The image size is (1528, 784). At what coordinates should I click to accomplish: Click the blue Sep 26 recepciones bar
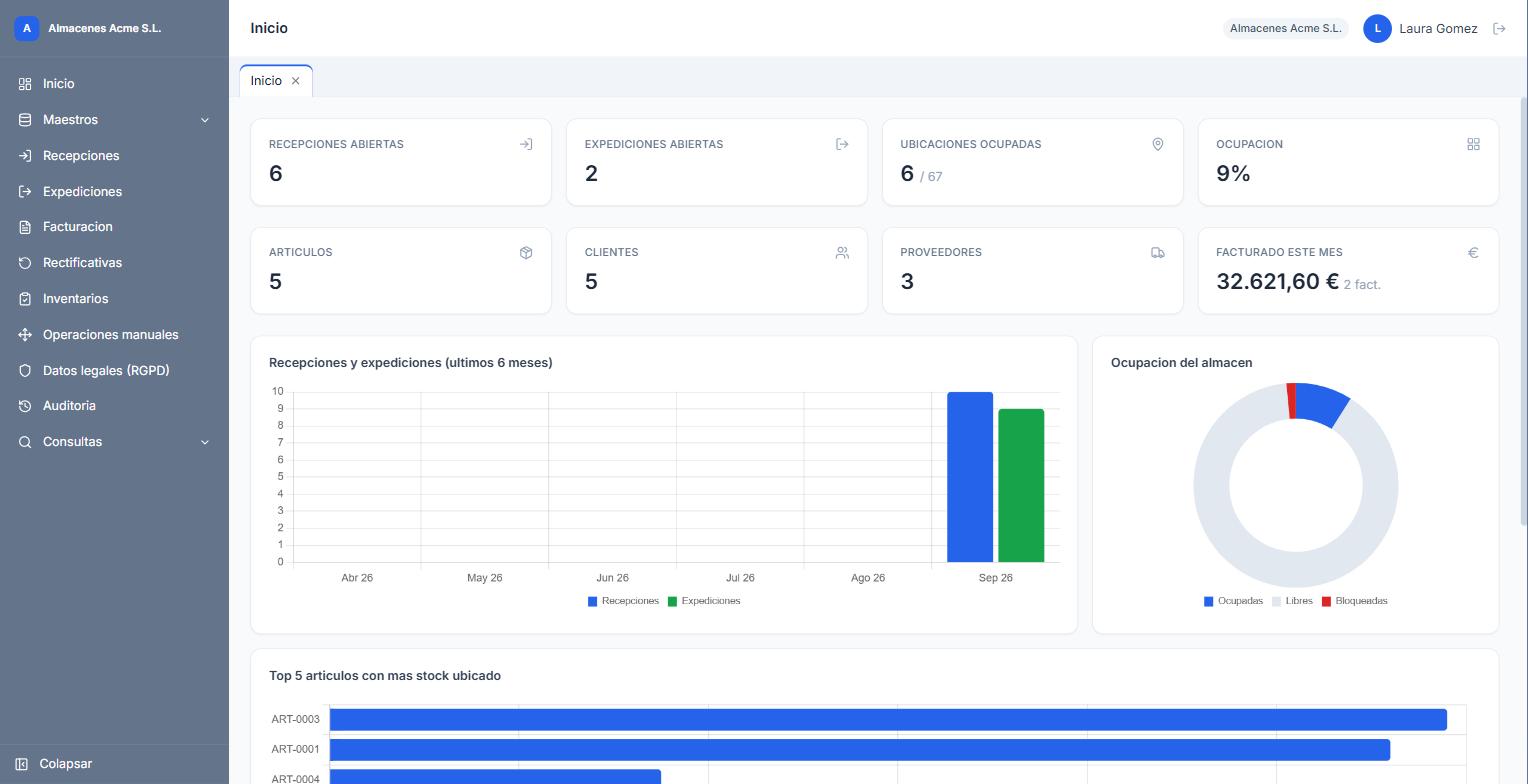970,477
